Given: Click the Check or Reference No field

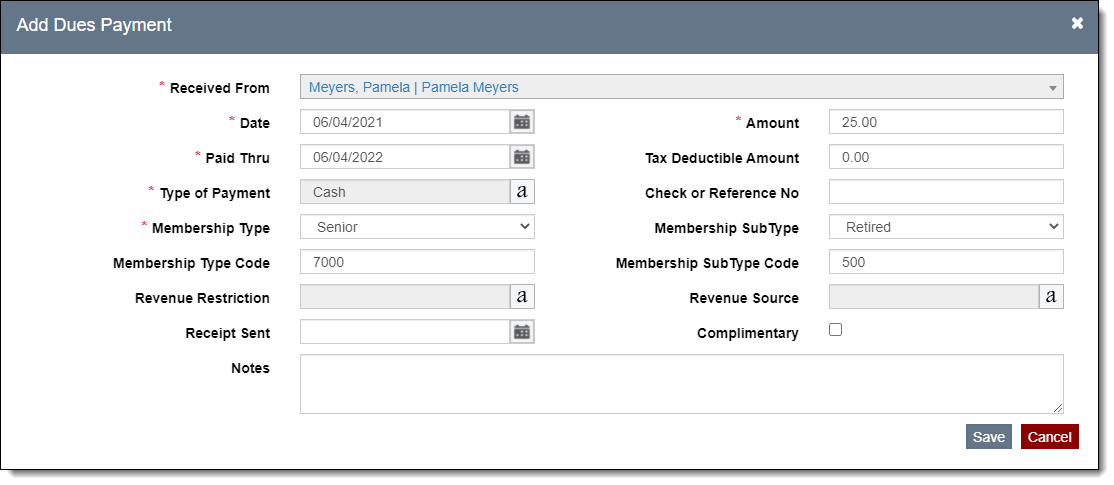Looking at the screenshot, I should tap(946, 192).
